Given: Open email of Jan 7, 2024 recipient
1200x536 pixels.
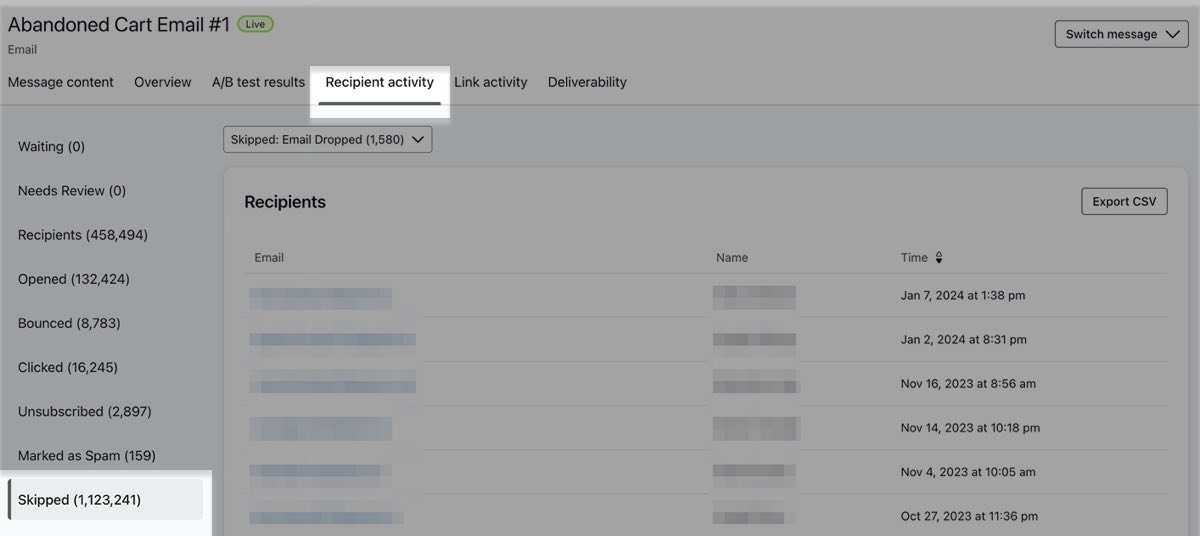Looking at the screenshot, I should [x=320, y=296].
